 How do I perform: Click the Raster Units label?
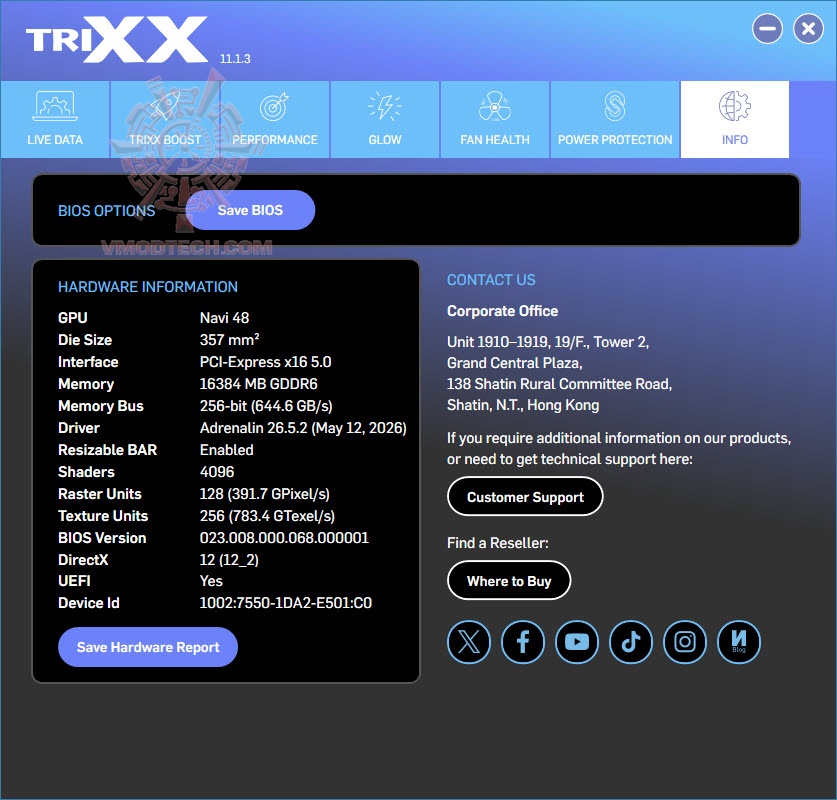tap(100, 494)
